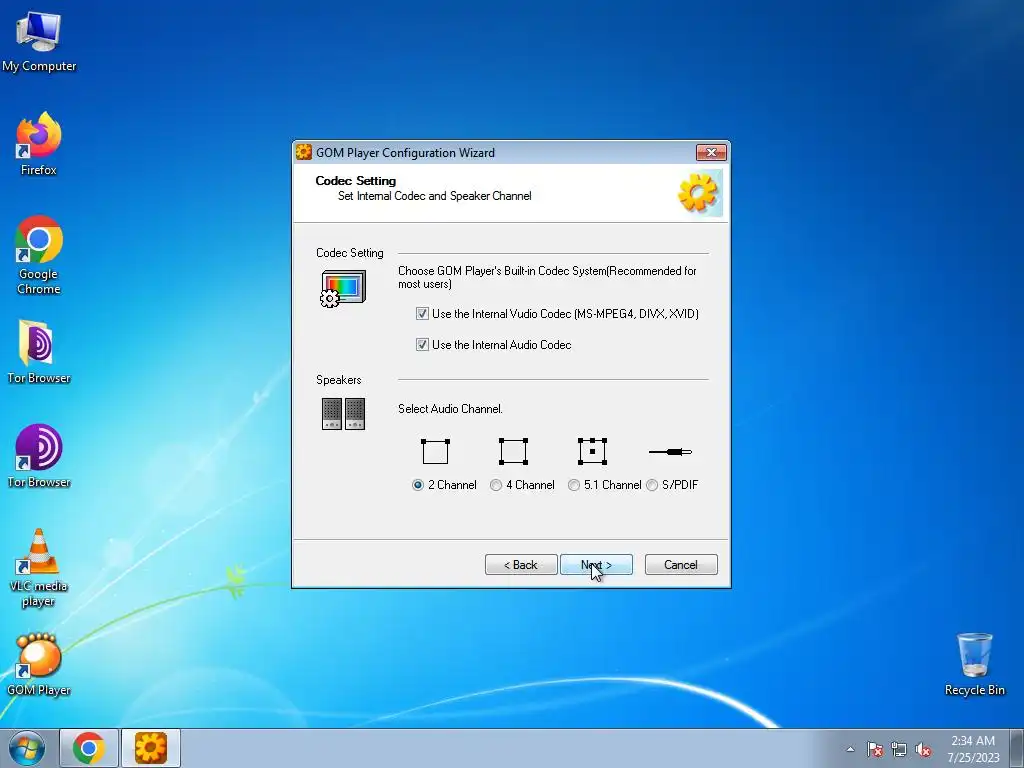The height and width of the screenshot is (768, 1024).
Task: Show hidden system tray icons arrow
Action: pos(850,749)
